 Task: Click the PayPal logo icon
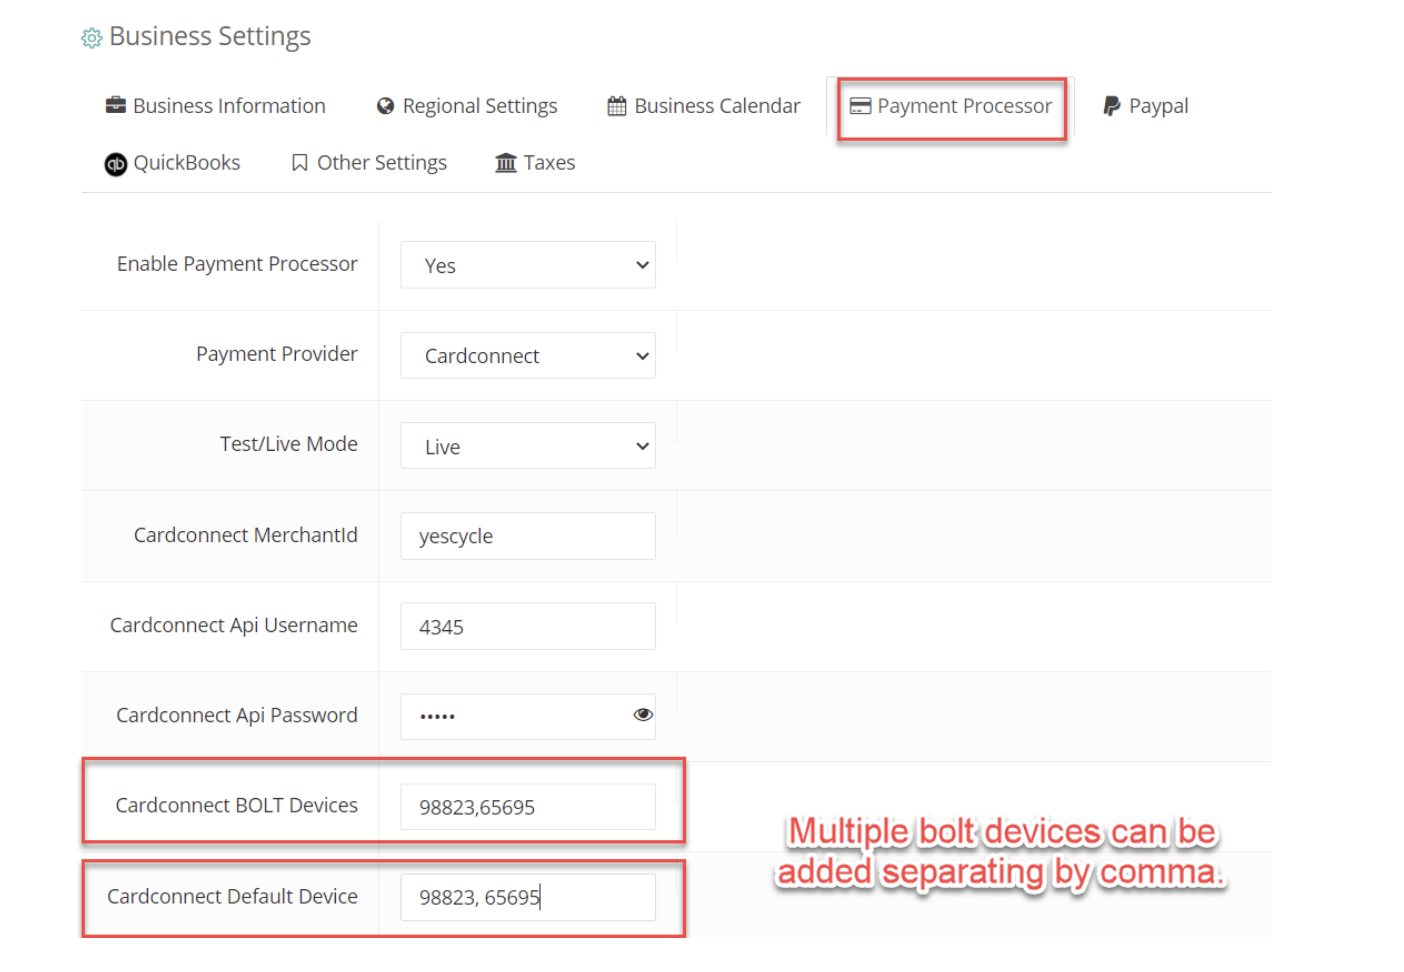(1111, 106)
